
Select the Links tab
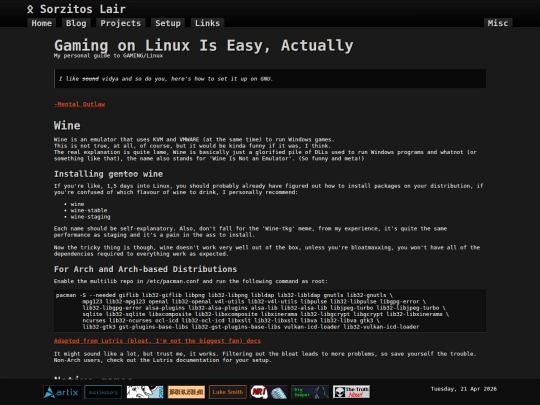click(207, 23)
